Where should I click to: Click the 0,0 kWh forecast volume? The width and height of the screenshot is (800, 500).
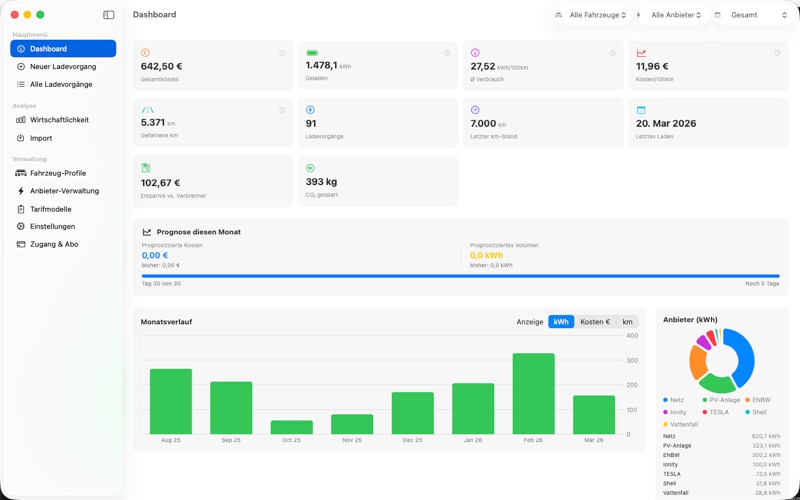pos(486,255)
